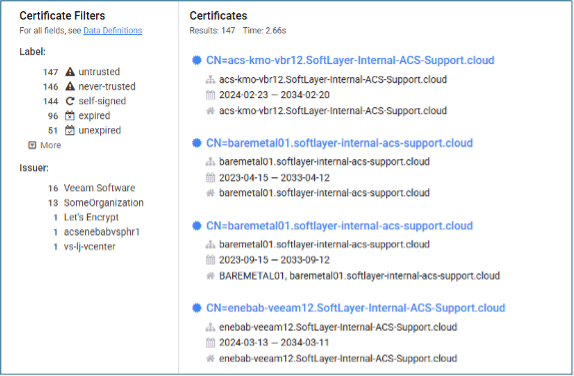Select validity text 2023-04-15 — 2033-04-12
This screenshot has width=574, height=376.
[x=274, y=178]
